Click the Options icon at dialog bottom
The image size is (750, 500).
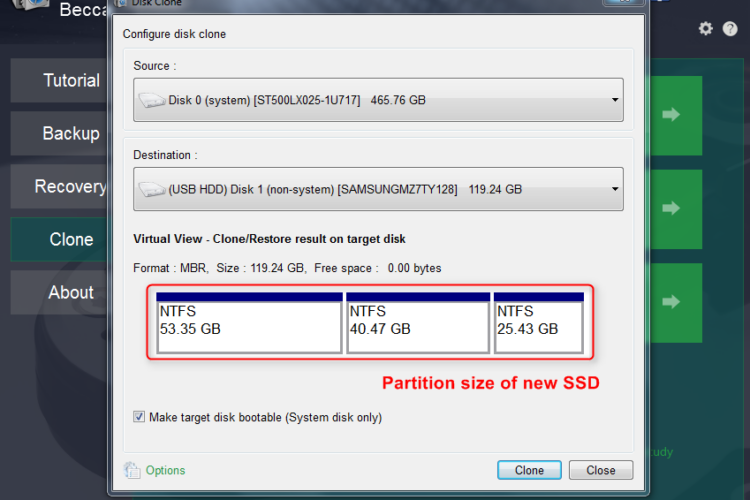(x=132, y=470)
